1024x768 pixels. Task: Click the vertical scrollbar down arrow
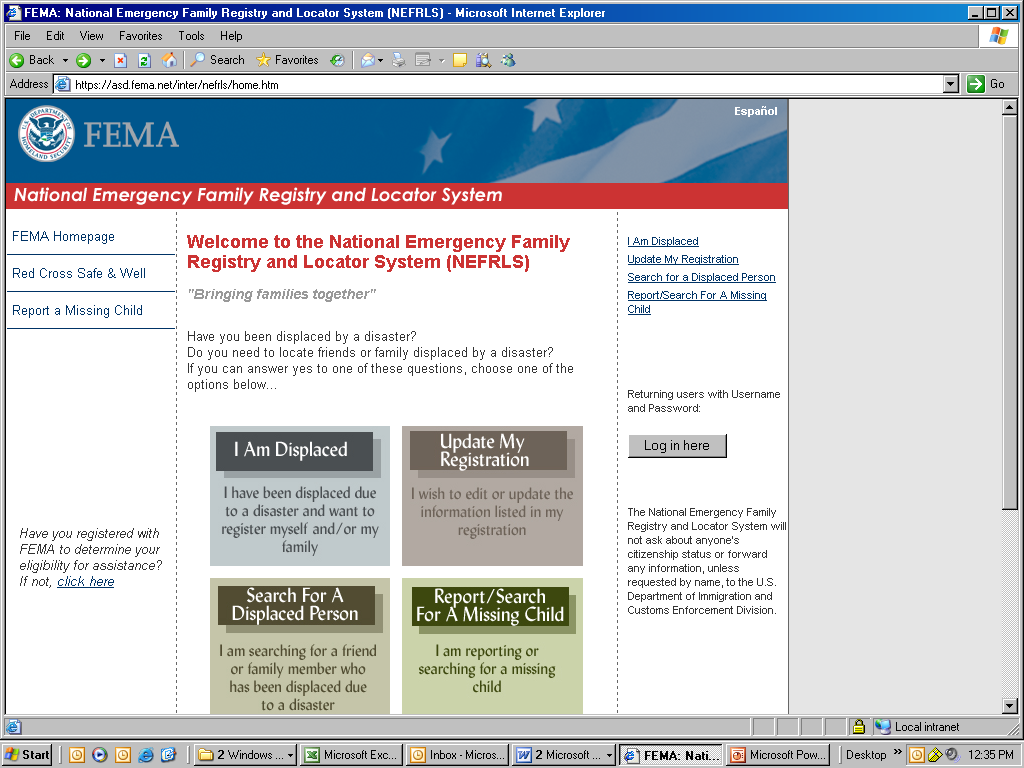click(1010, 705)
